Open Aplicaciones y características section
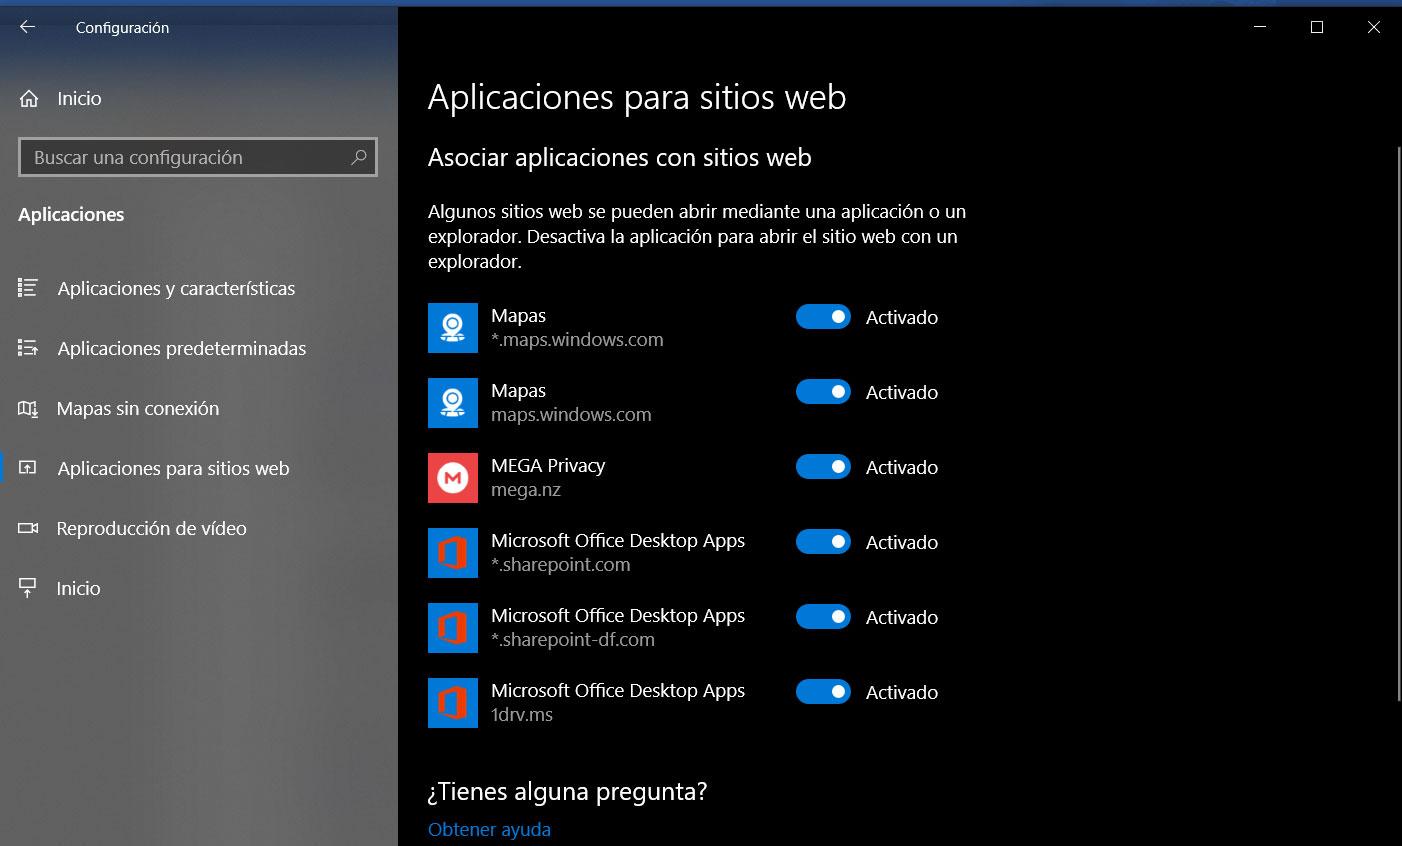1402x846 pixels. click(x=198, y=288)
